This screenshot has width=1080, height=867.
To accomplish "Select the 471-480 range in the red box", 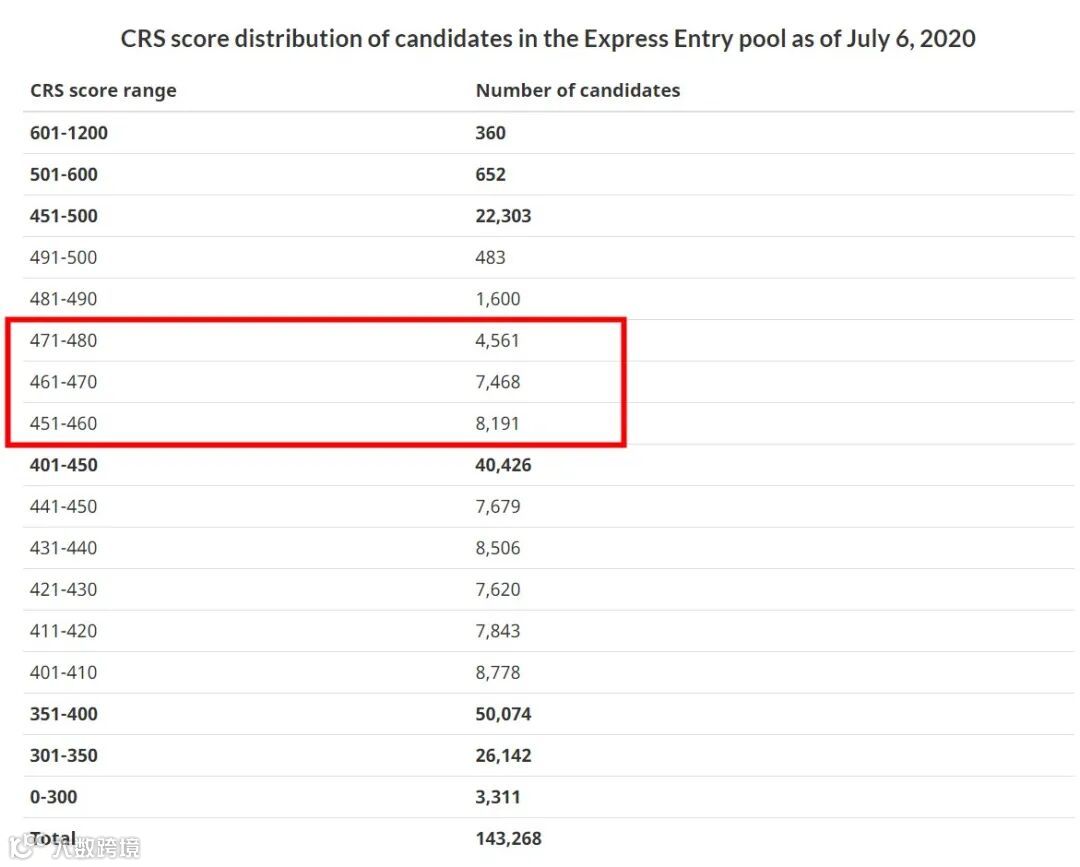I will coord(64,340).
